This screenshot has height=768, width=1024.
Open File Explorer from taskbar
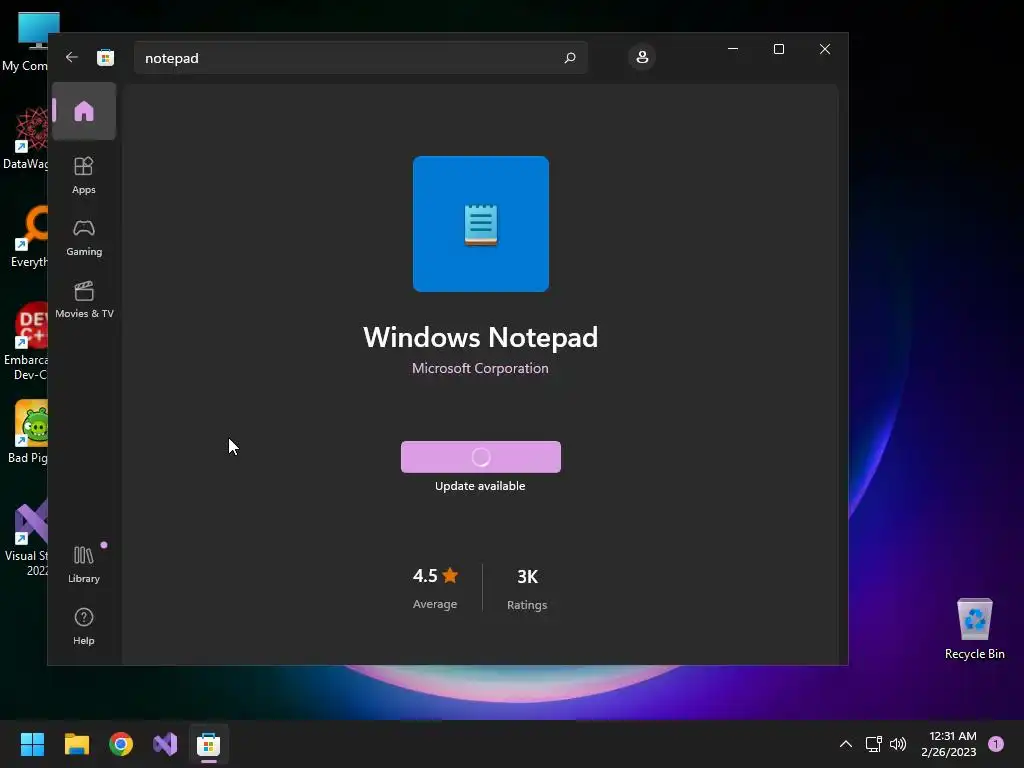[76, 744]
